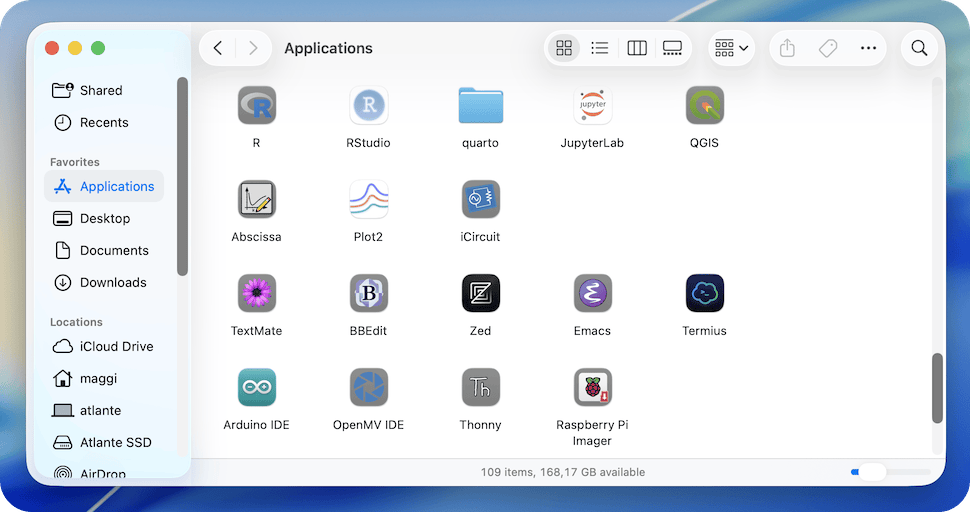Open Desktop in the sidebar
The image size is (970, 512).
click(x=104, y=218)
